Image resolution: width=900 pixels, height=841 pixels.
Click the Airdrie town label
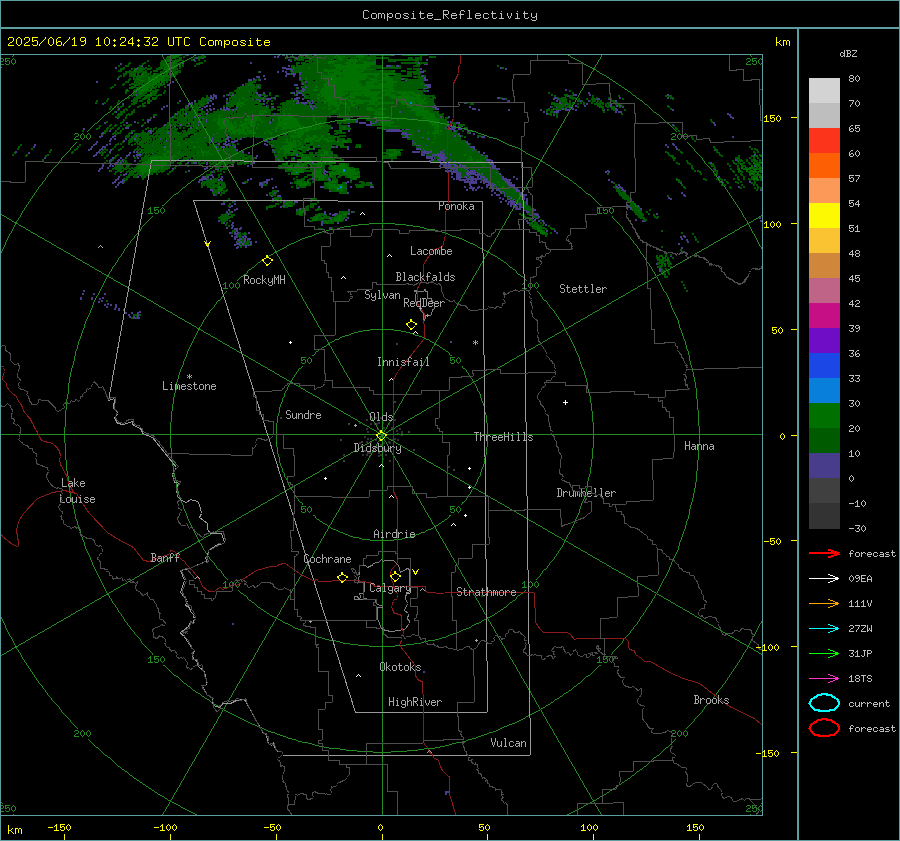pos(394,534)
